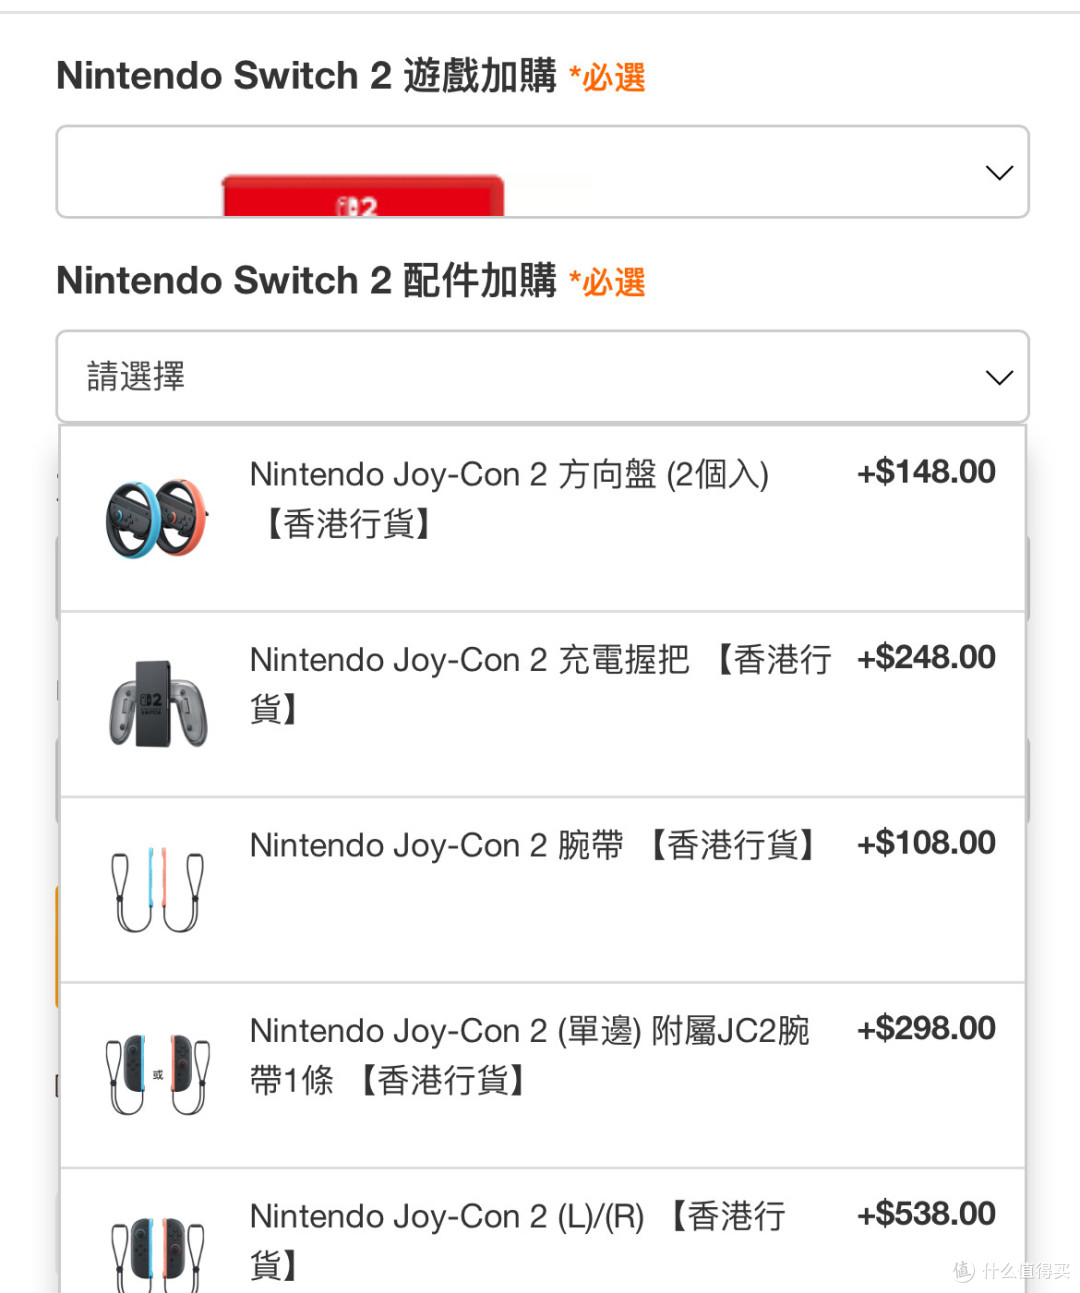Click the +$248.00 price label
The height and width of the screenshot is (1293, 1080).
(x=926, y=658)
